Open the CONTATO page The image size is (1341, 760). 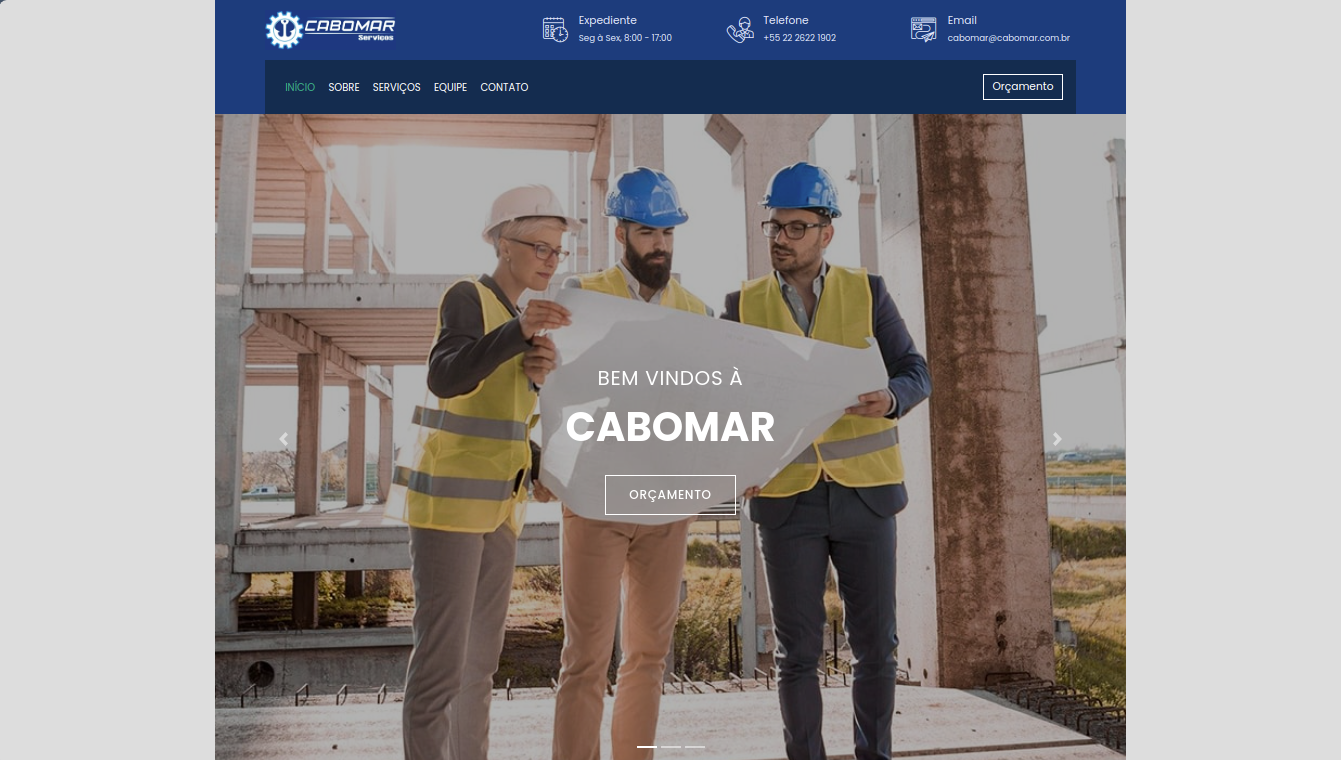point(504,87)
